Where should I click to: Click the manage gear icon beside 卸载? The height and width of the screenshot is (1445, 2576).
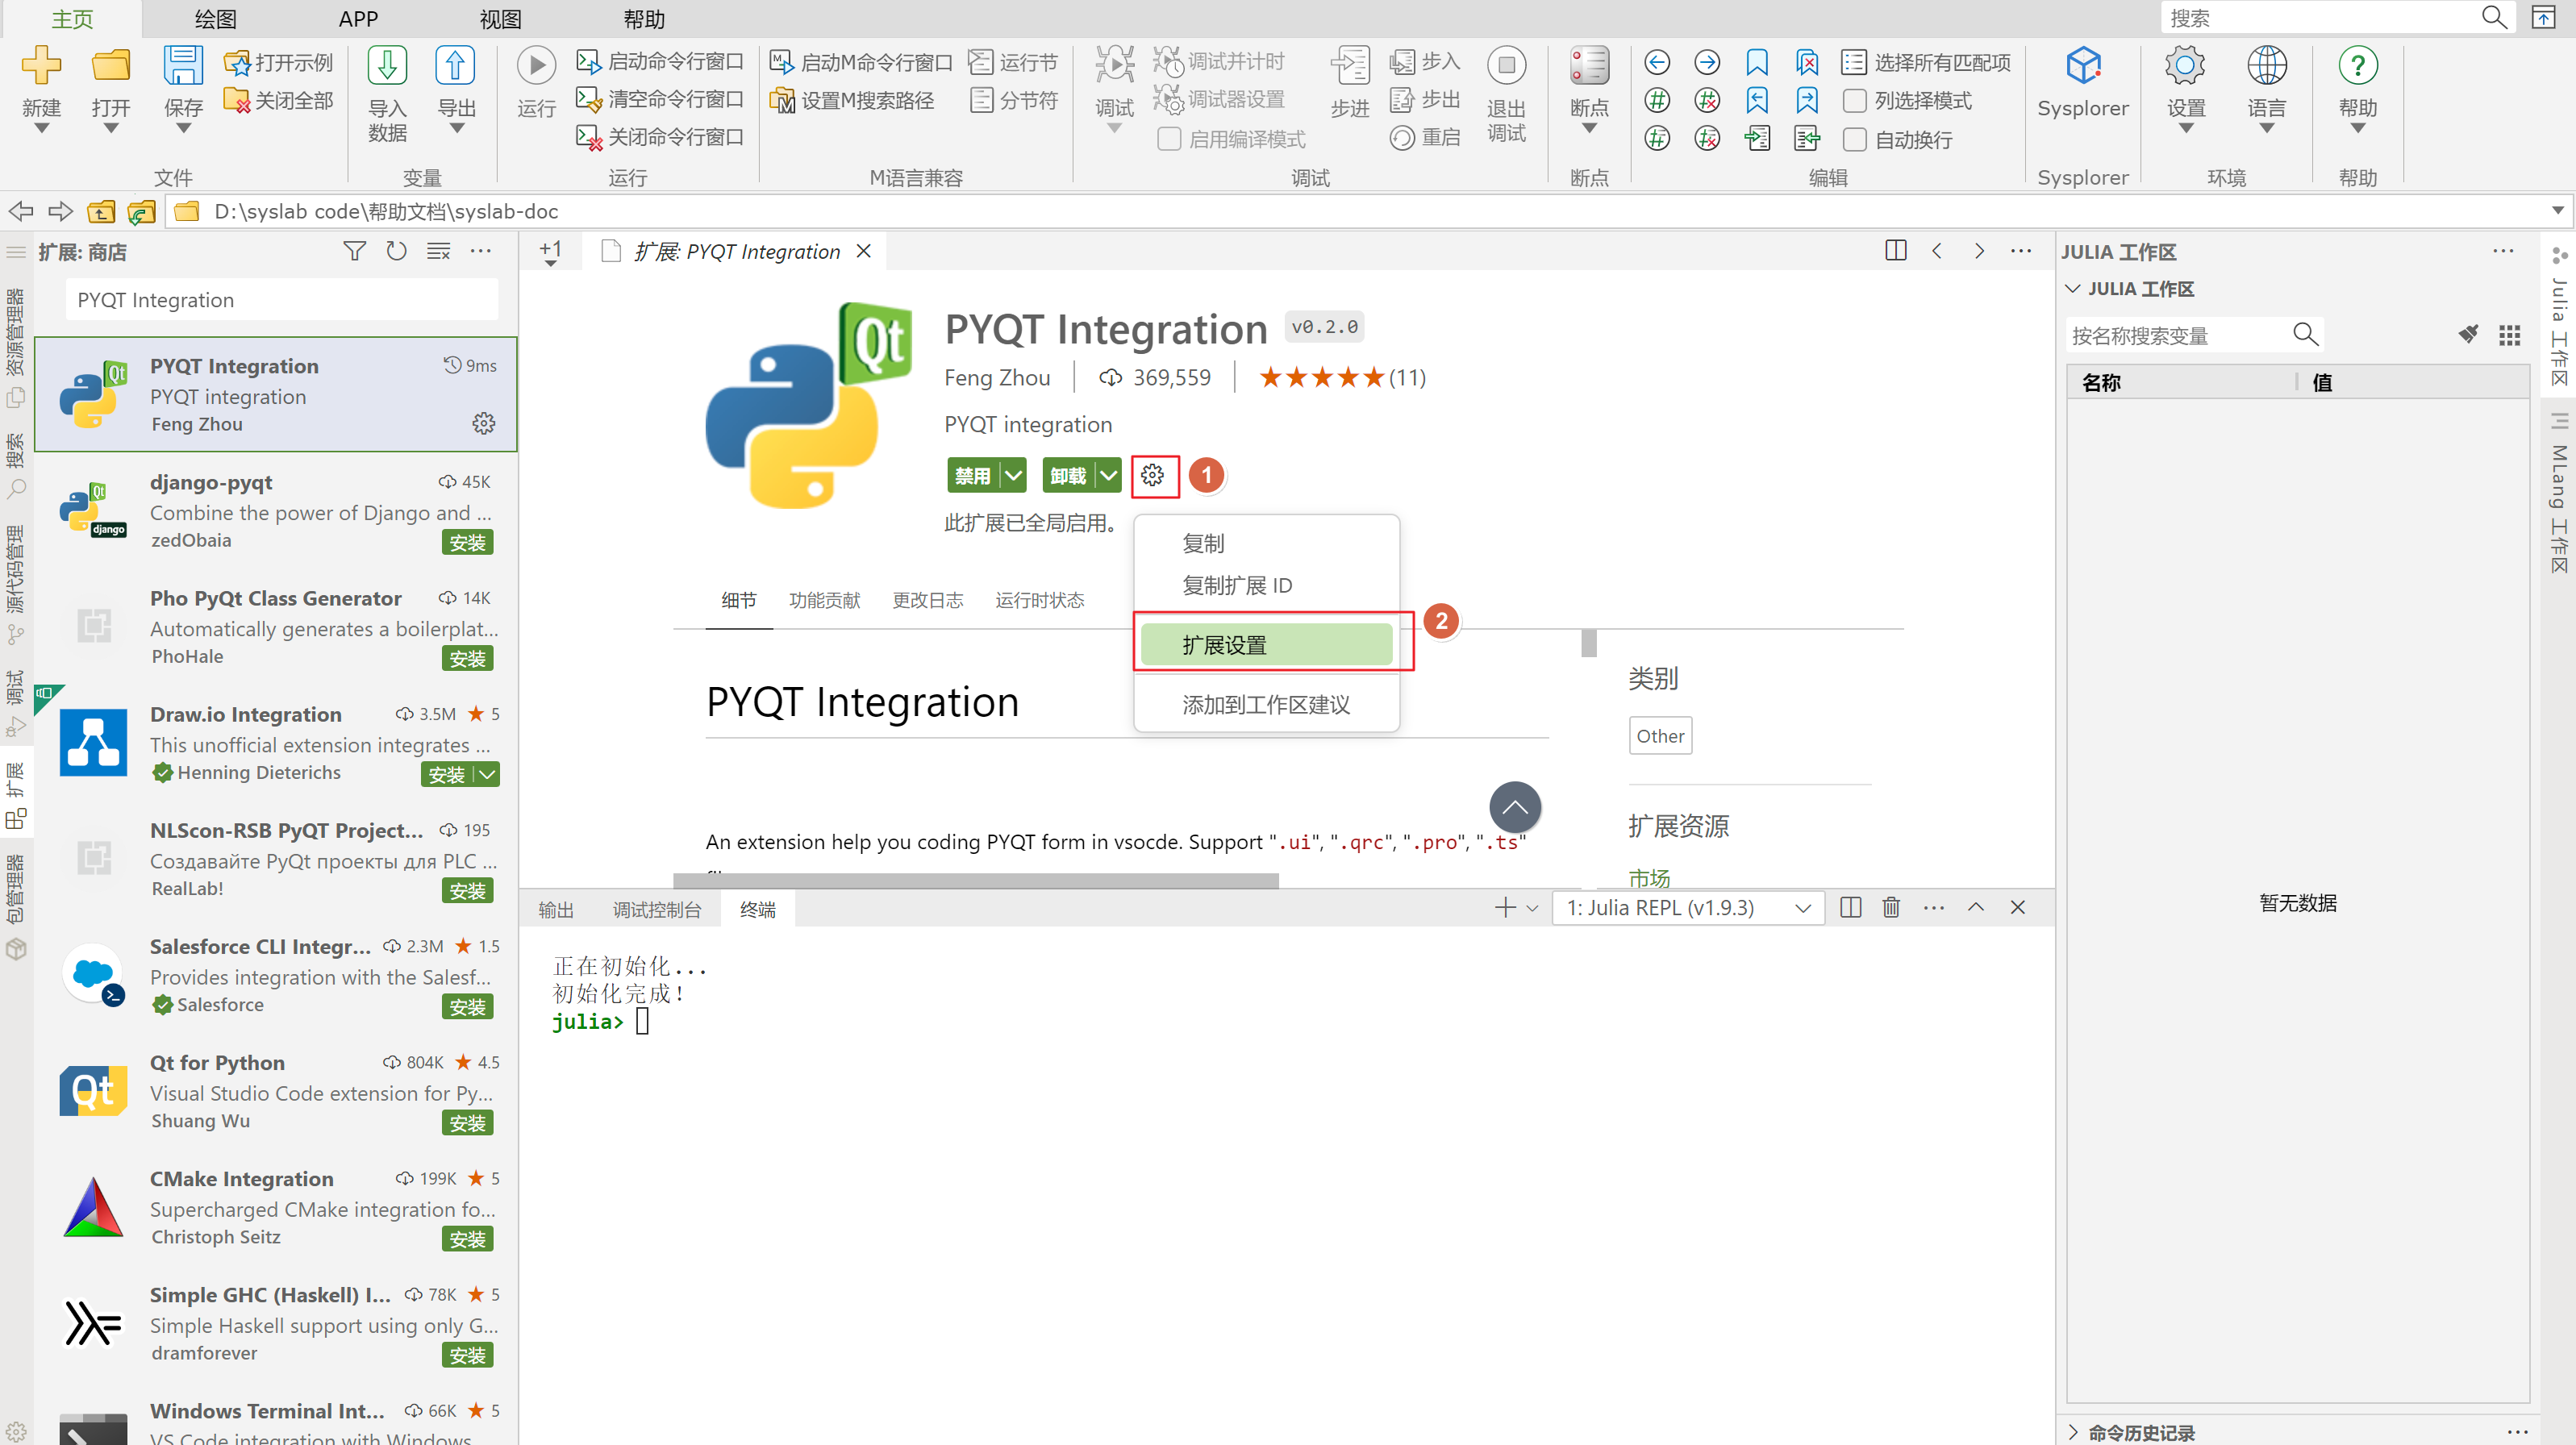(x=1153, y=475)
